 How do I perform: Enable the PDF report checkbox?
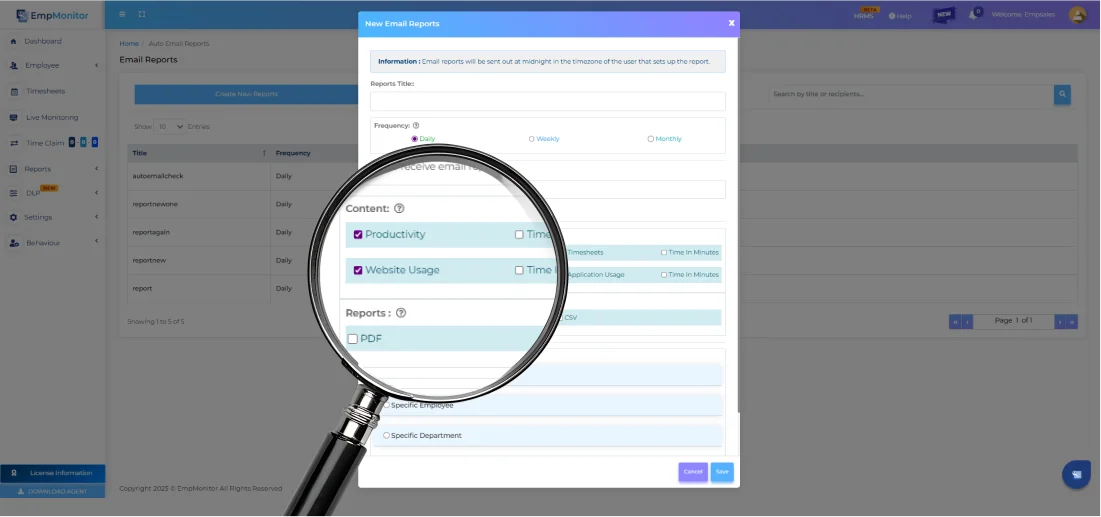tap(353, 339)
